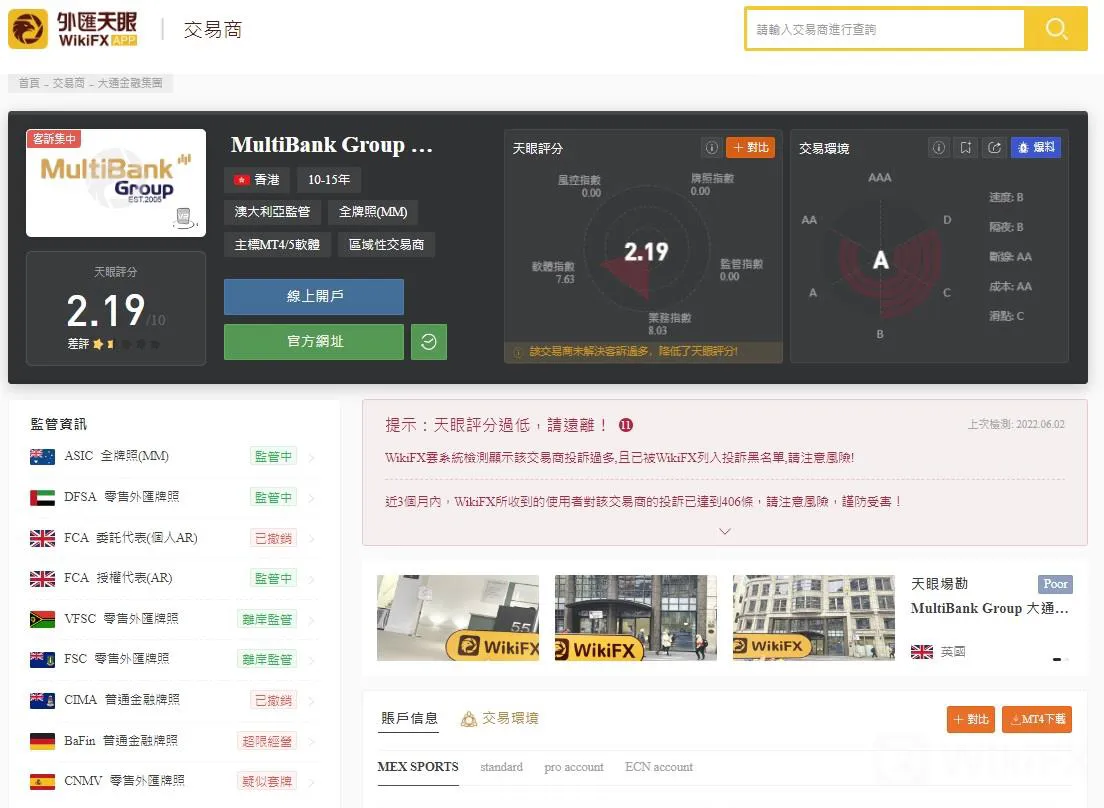1104x808 pixels.
Task: Open the FSC 零售外匯牌照 row
Action: click(x=173, y=659)
